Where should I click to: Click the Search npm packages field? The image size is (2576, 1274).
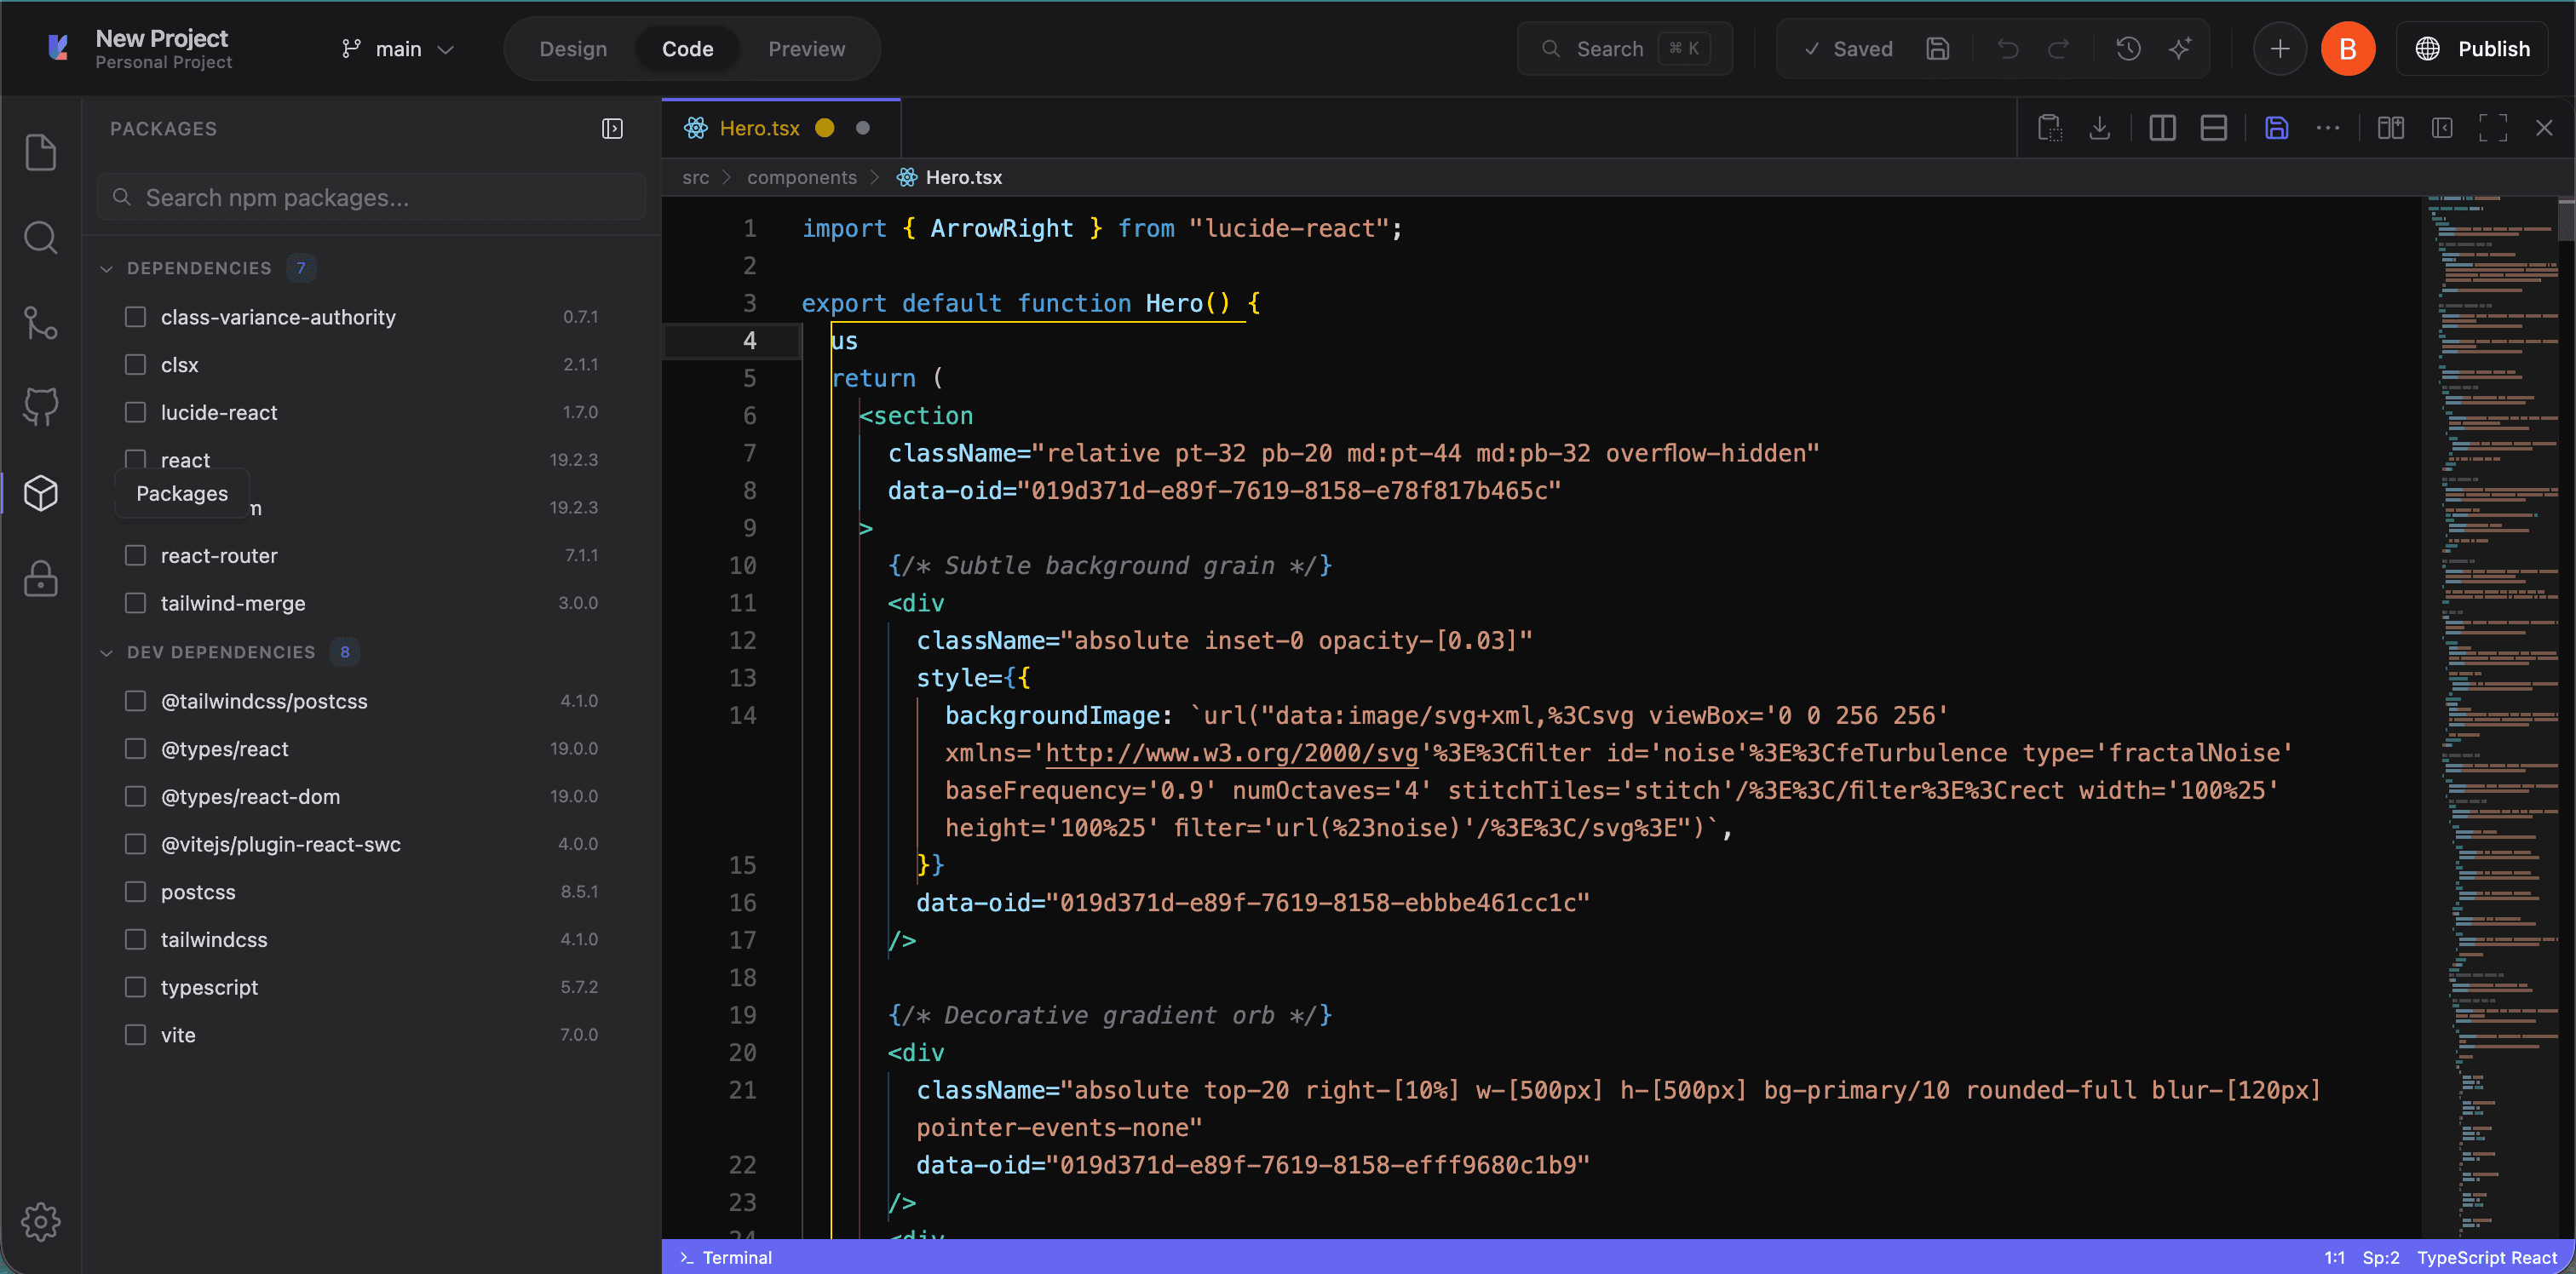tap(371, 198)
